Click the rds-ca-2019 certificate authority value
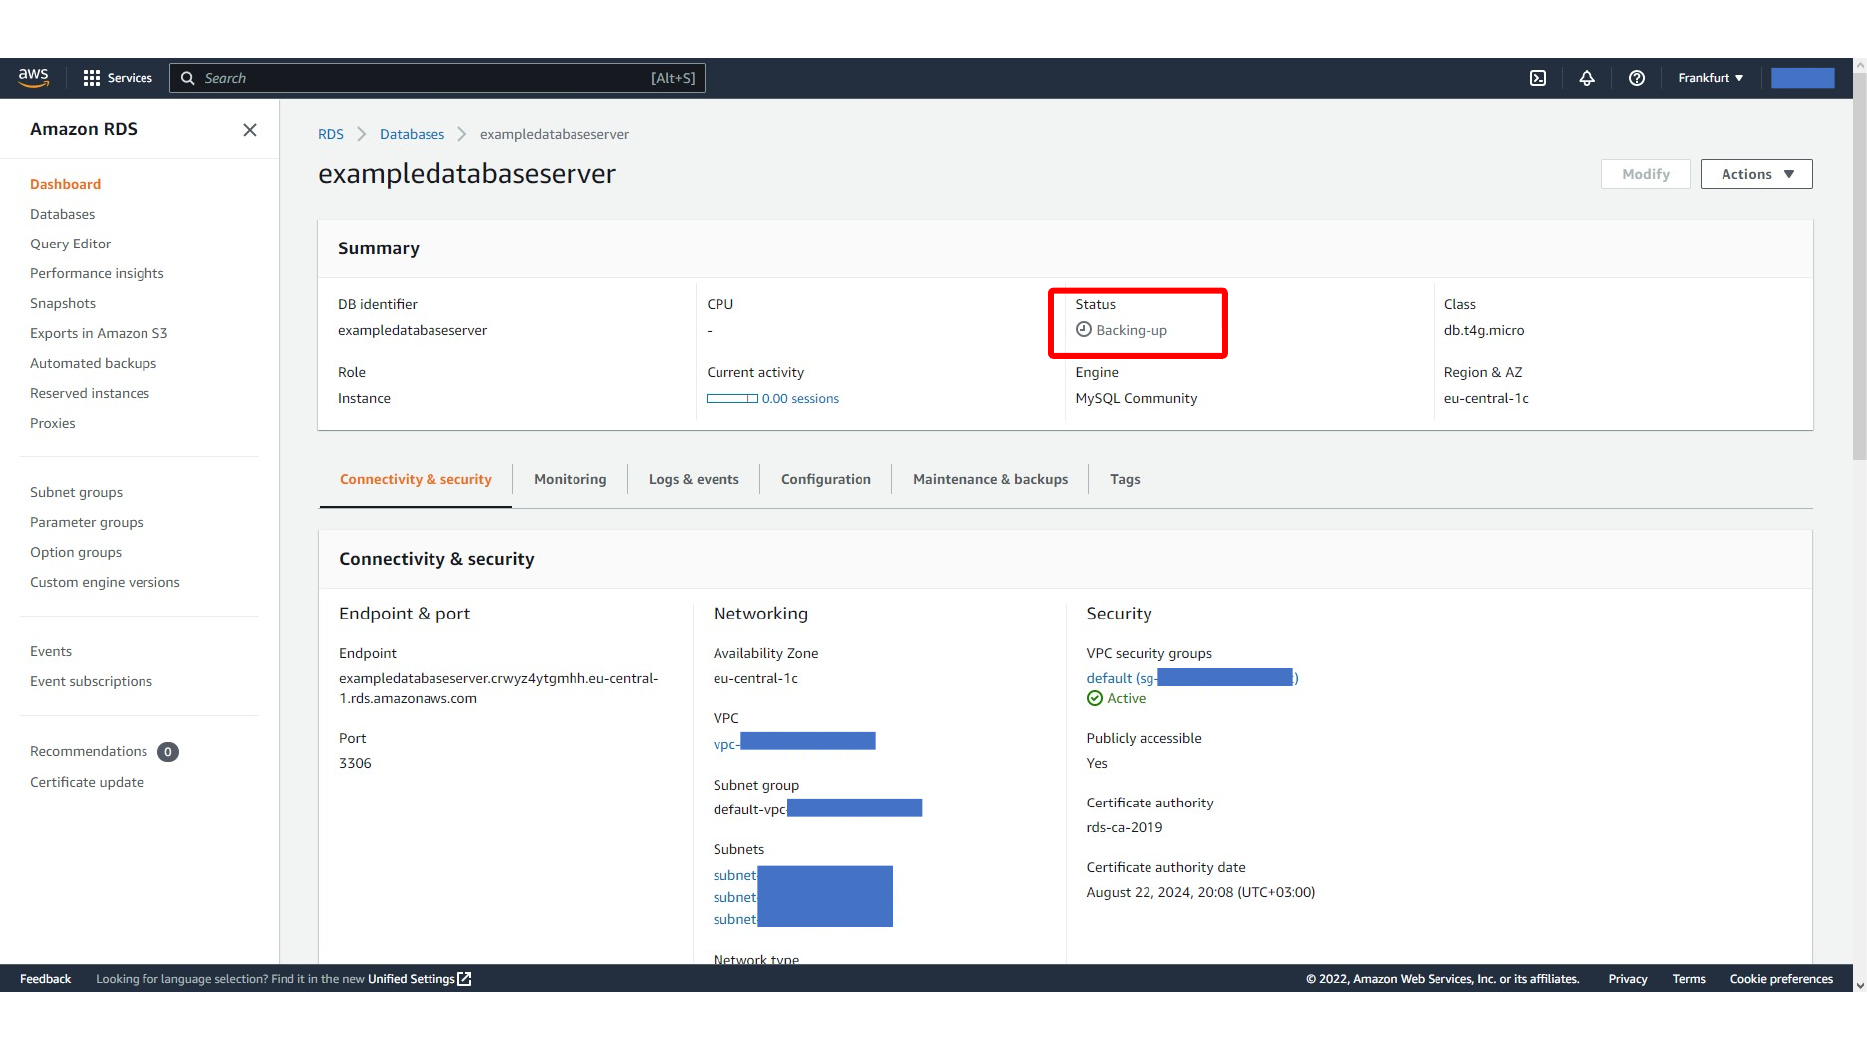 [1124, 828]
